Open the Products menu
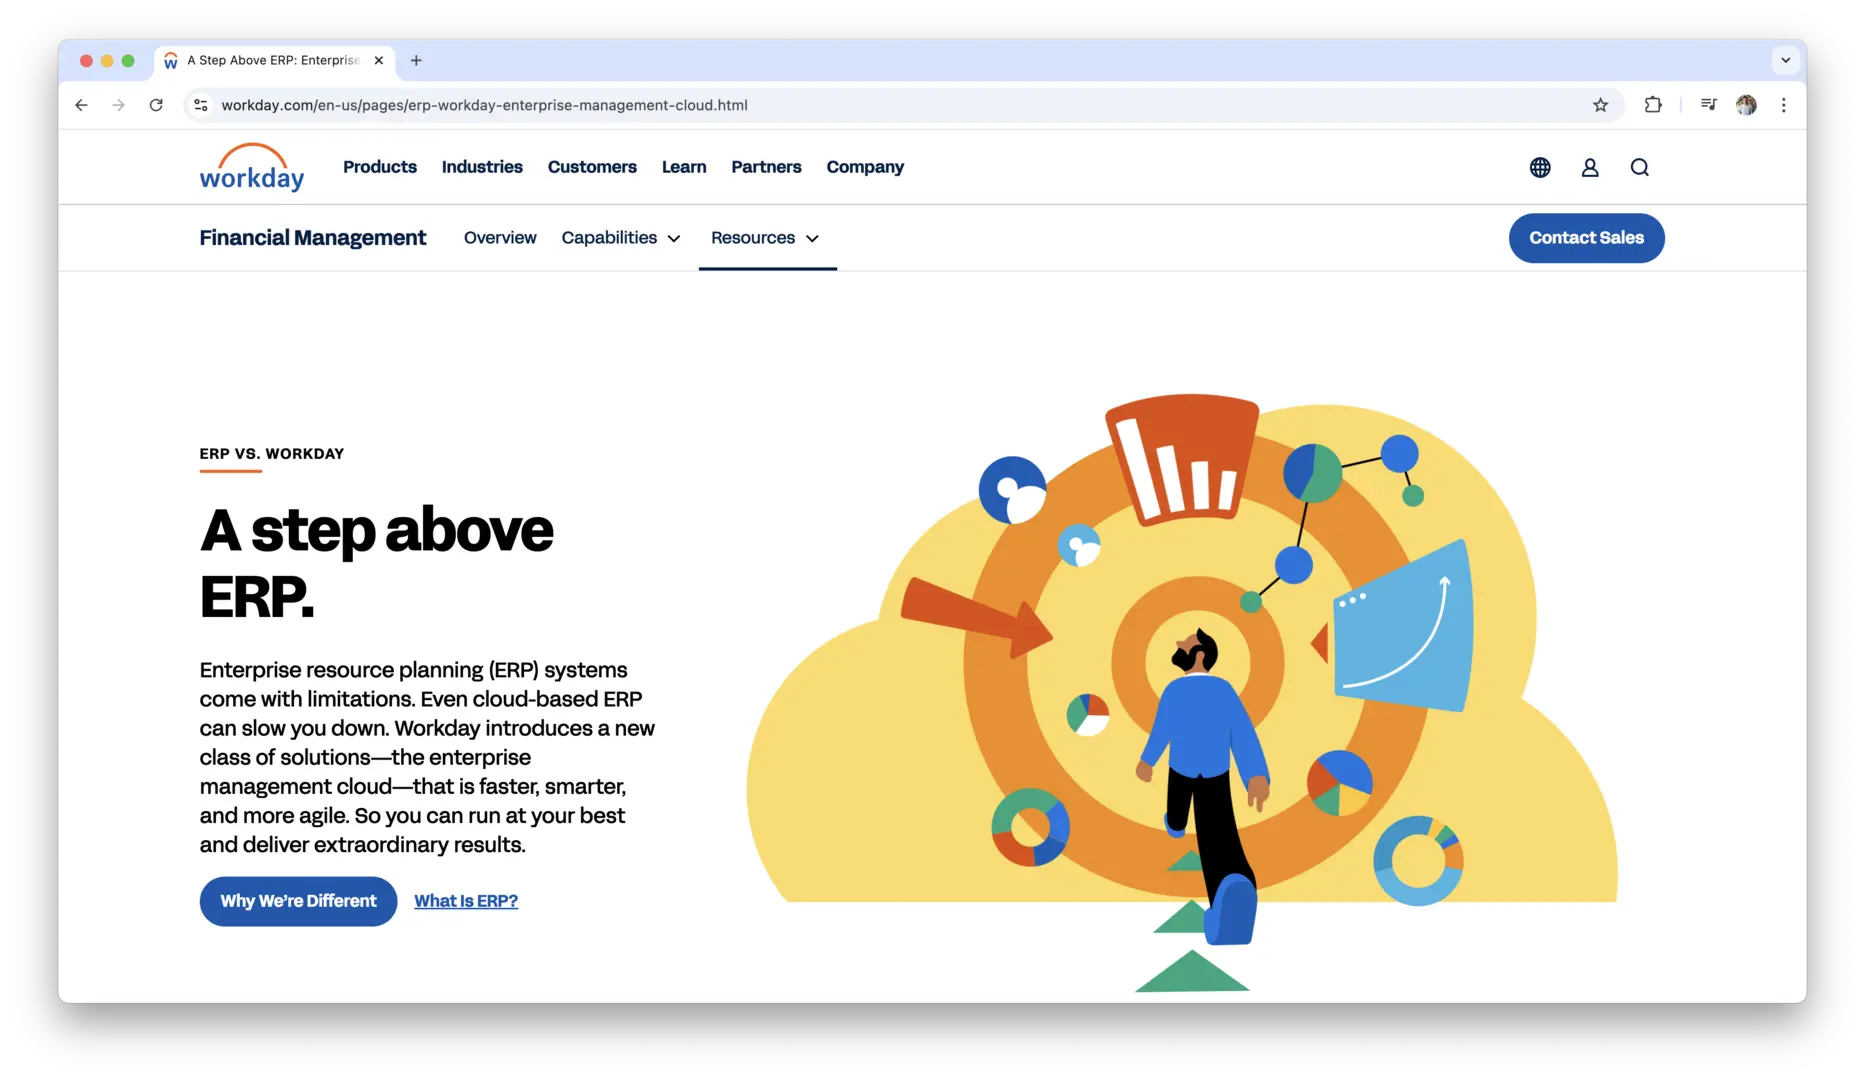This screenshot has height=1080, width=1865. tap(380, 167)
